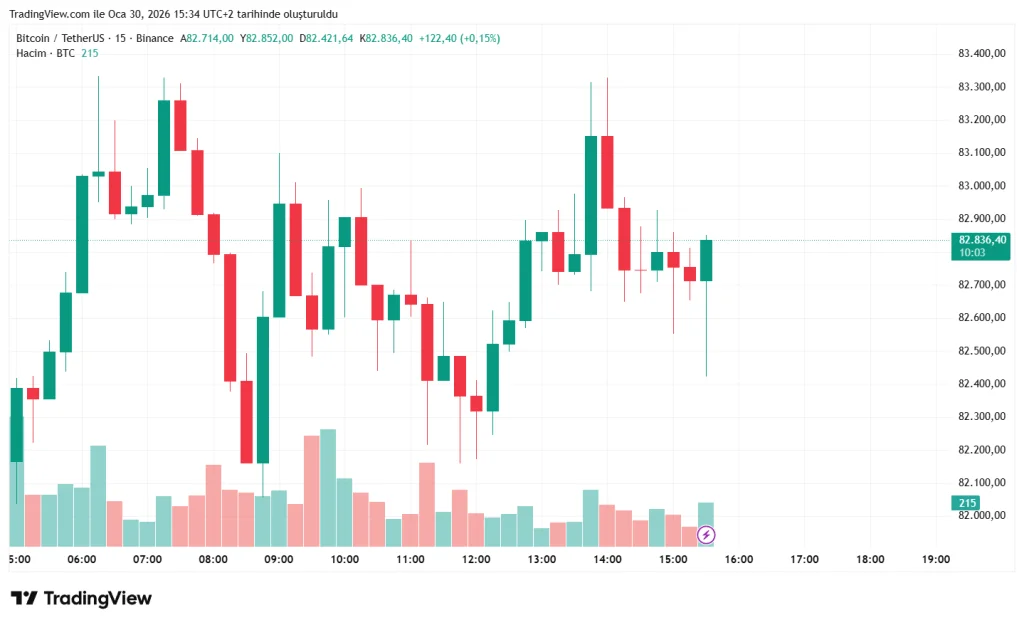The image size is (1024, 625).
Task: Click the 12:00 time axis label
Action: 475,560
